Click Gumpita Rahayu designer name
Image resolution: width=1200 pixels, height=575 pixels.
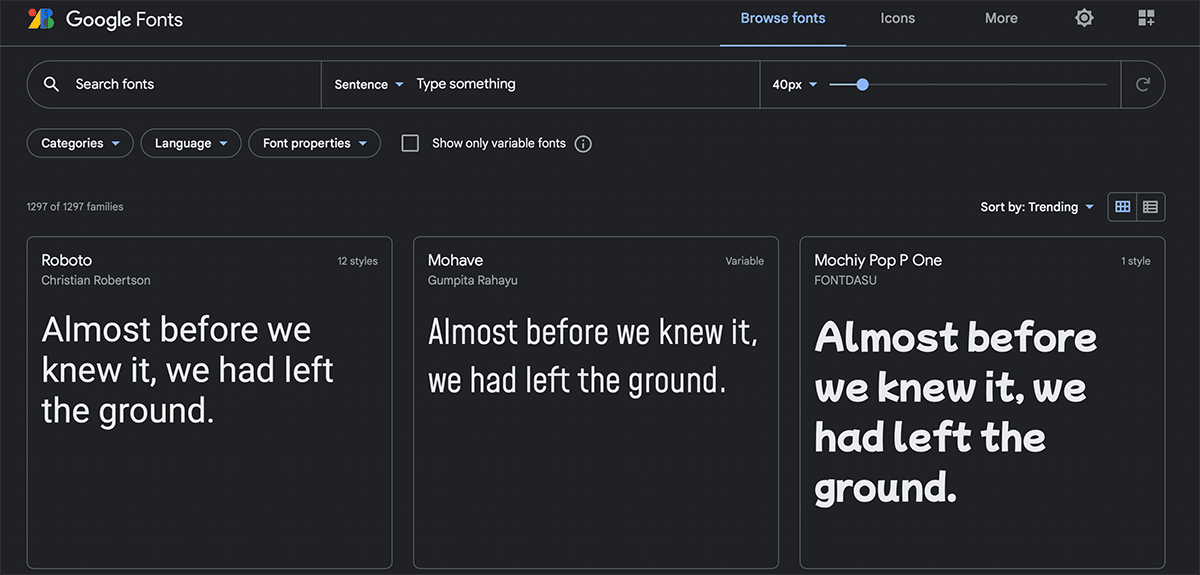click(473, 280)
